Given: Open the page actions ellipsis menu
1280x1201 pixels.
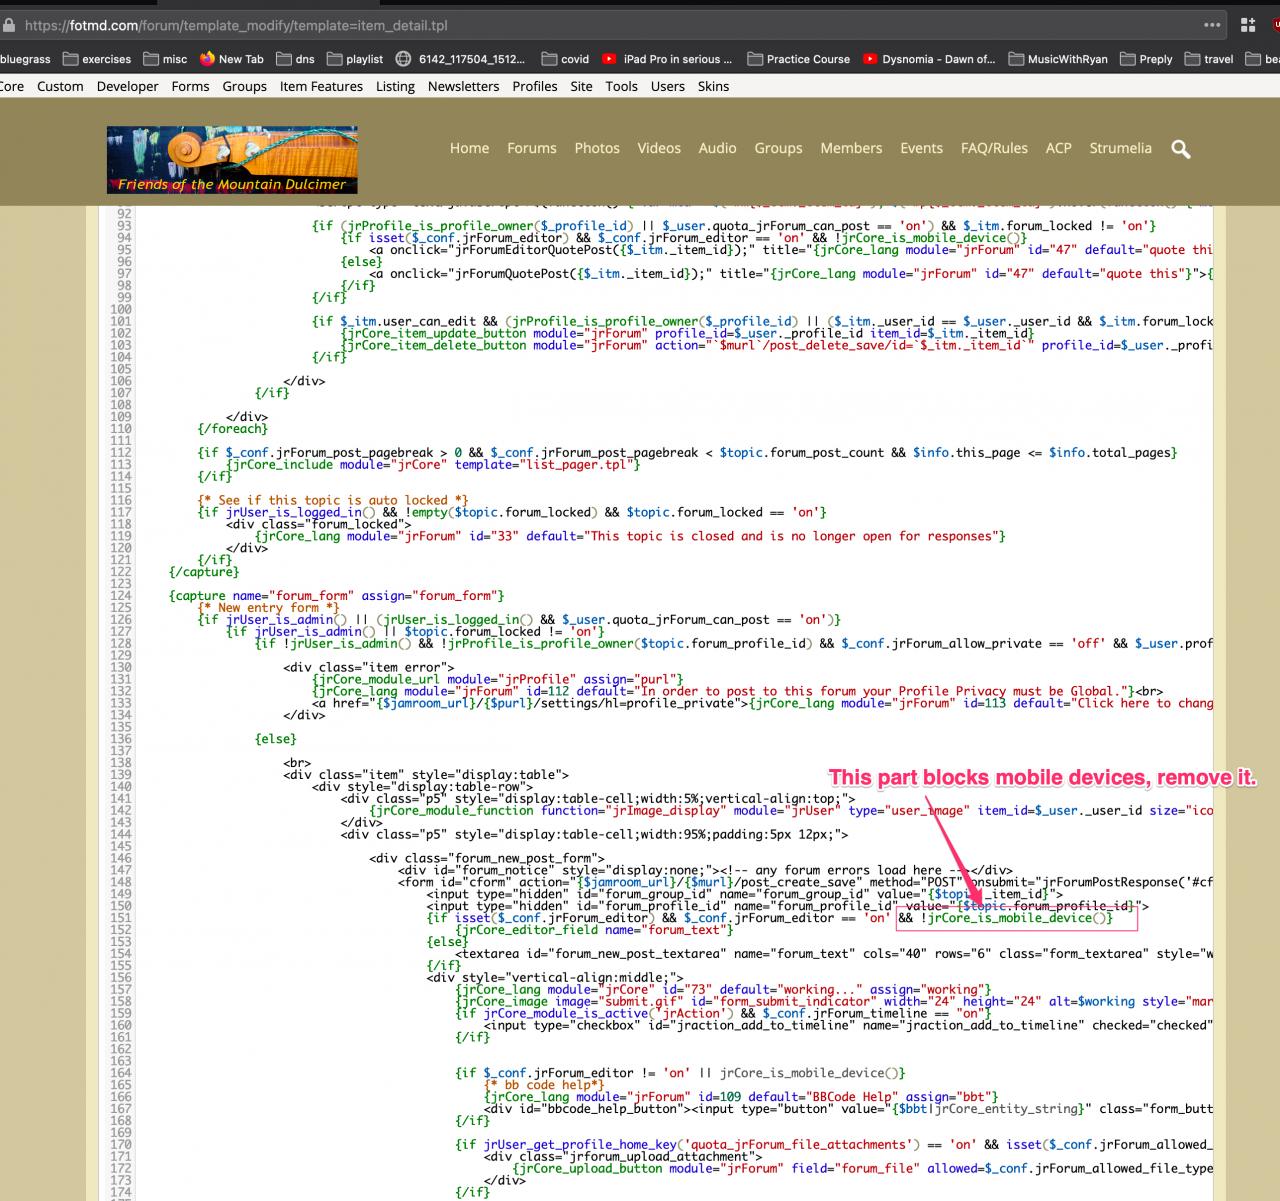Looking at the screenshot, I should (1212, 25).
